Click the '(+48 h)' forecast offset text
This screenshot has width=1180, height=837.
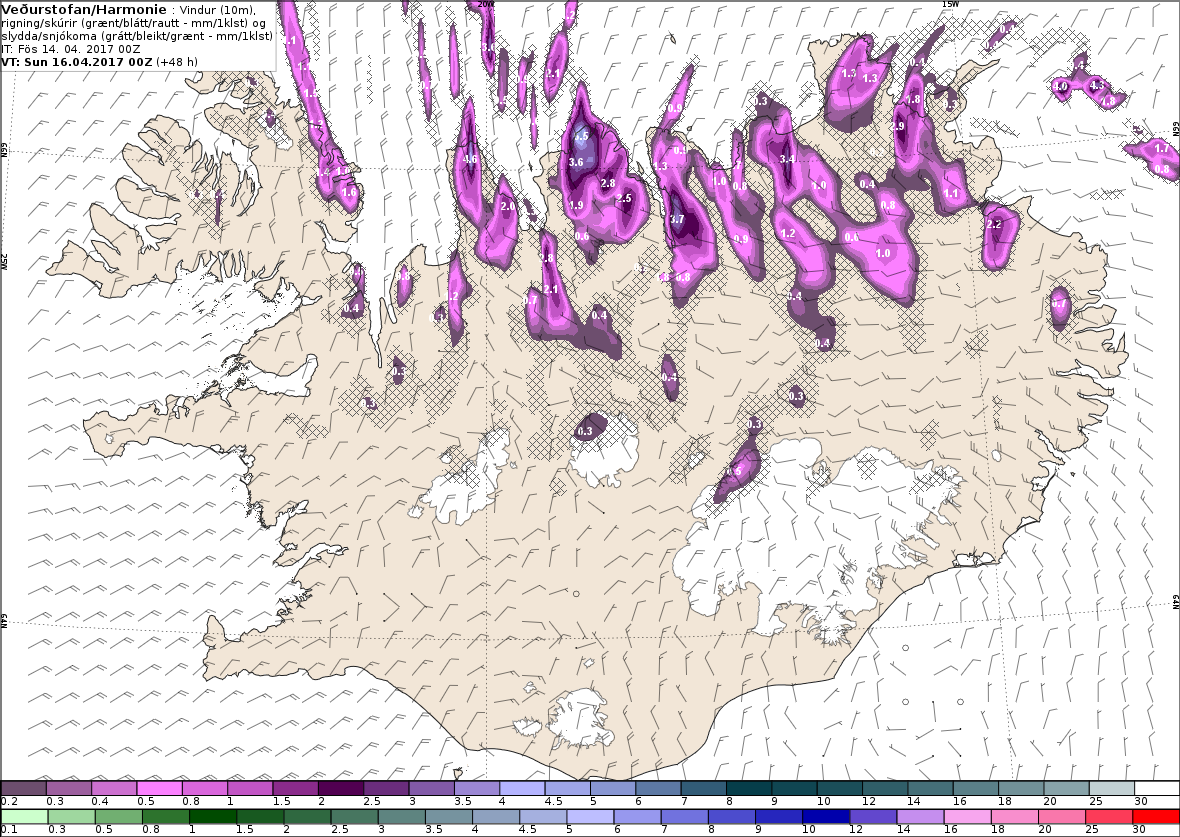coord(177,62)
